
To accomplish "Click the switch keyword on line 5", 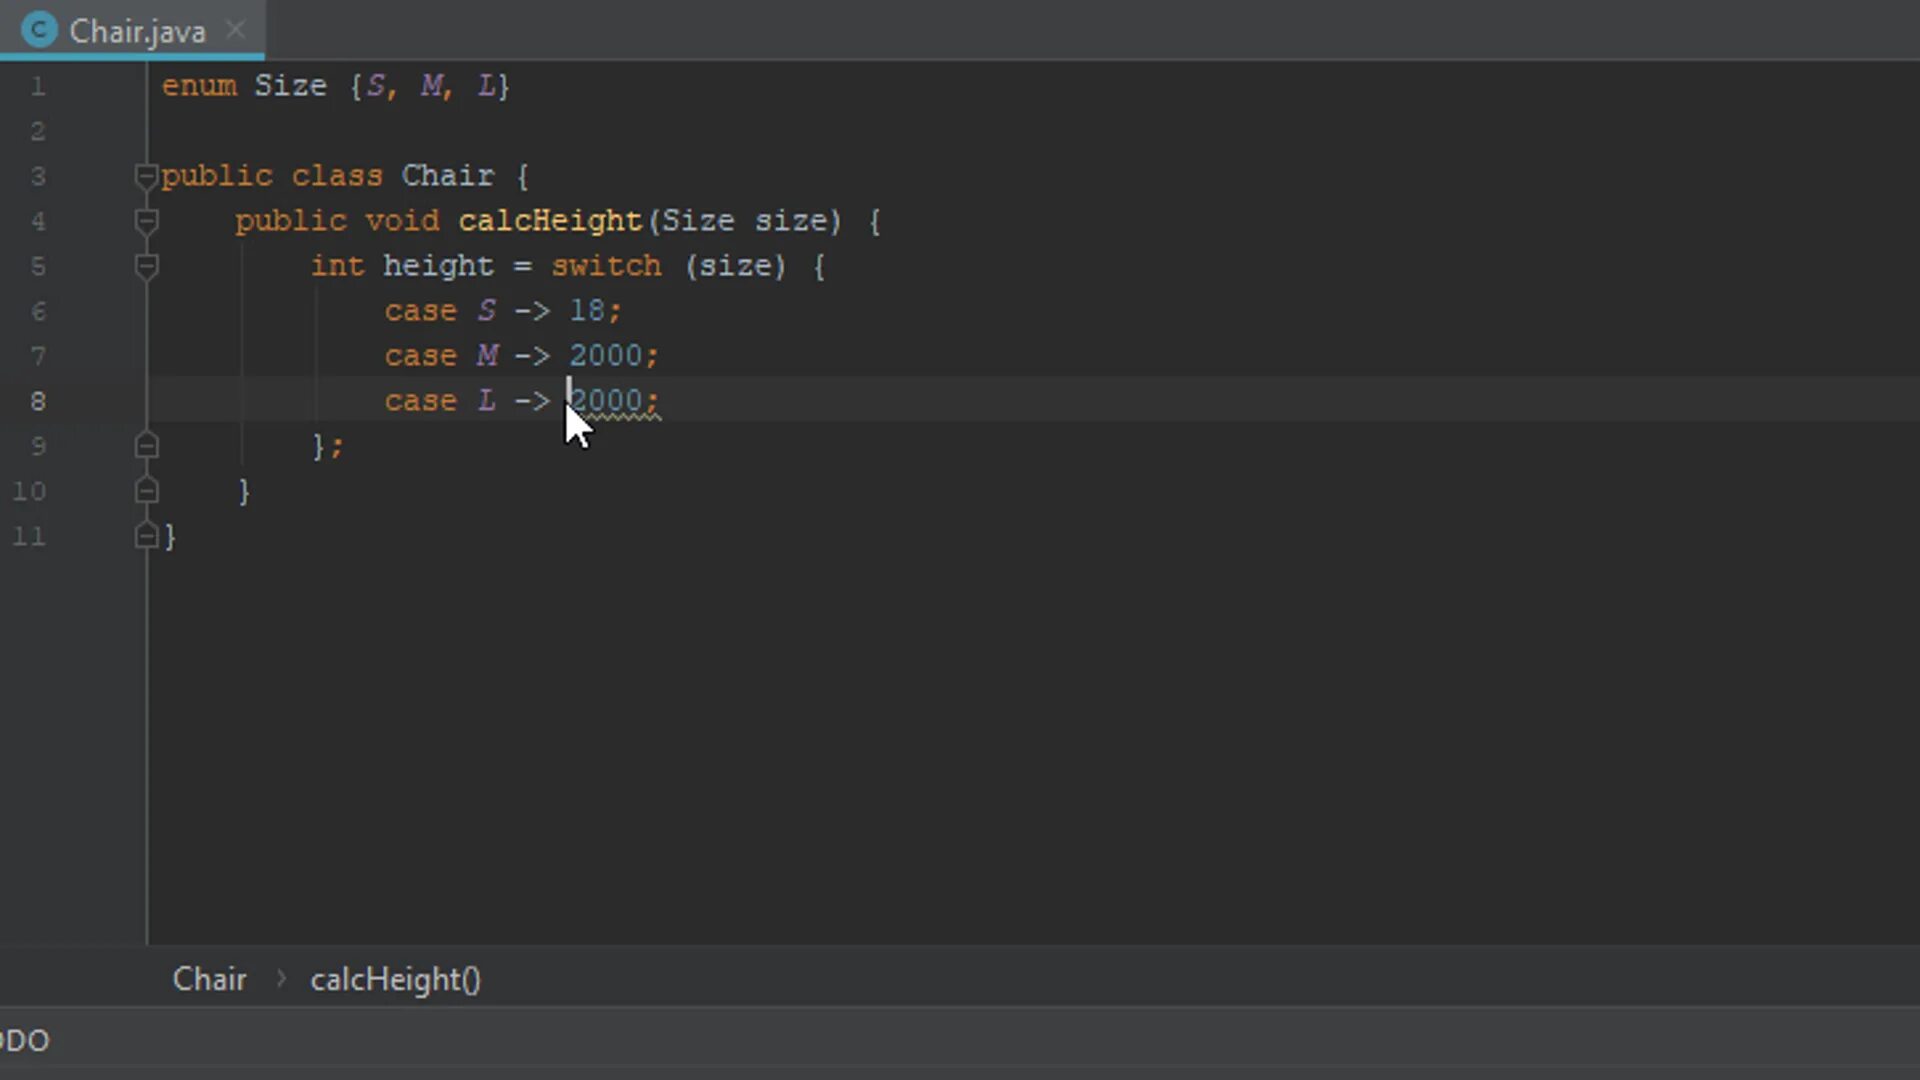I will 606,266.
